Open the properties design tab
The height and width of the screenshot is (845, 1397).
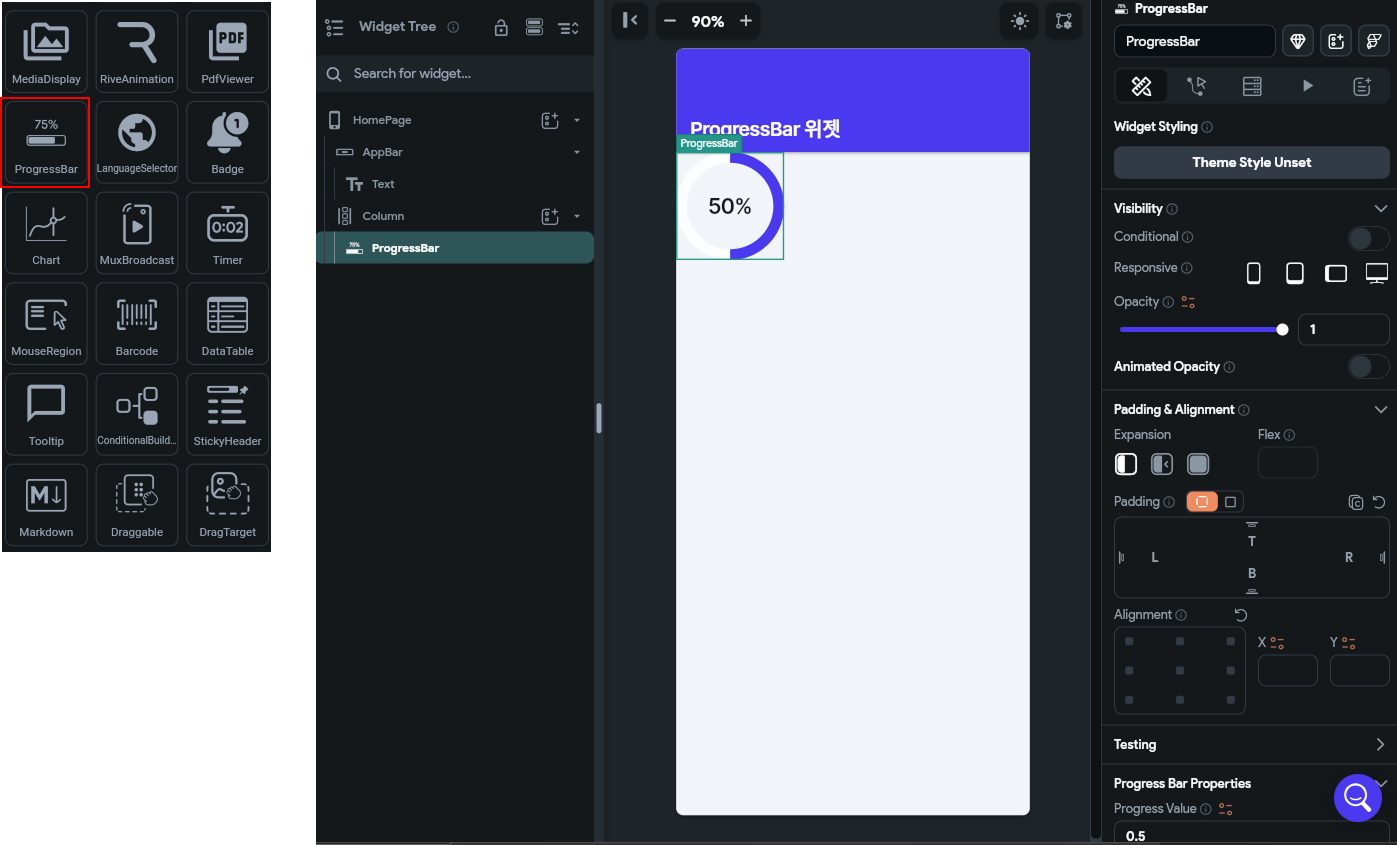[1141, 86]
